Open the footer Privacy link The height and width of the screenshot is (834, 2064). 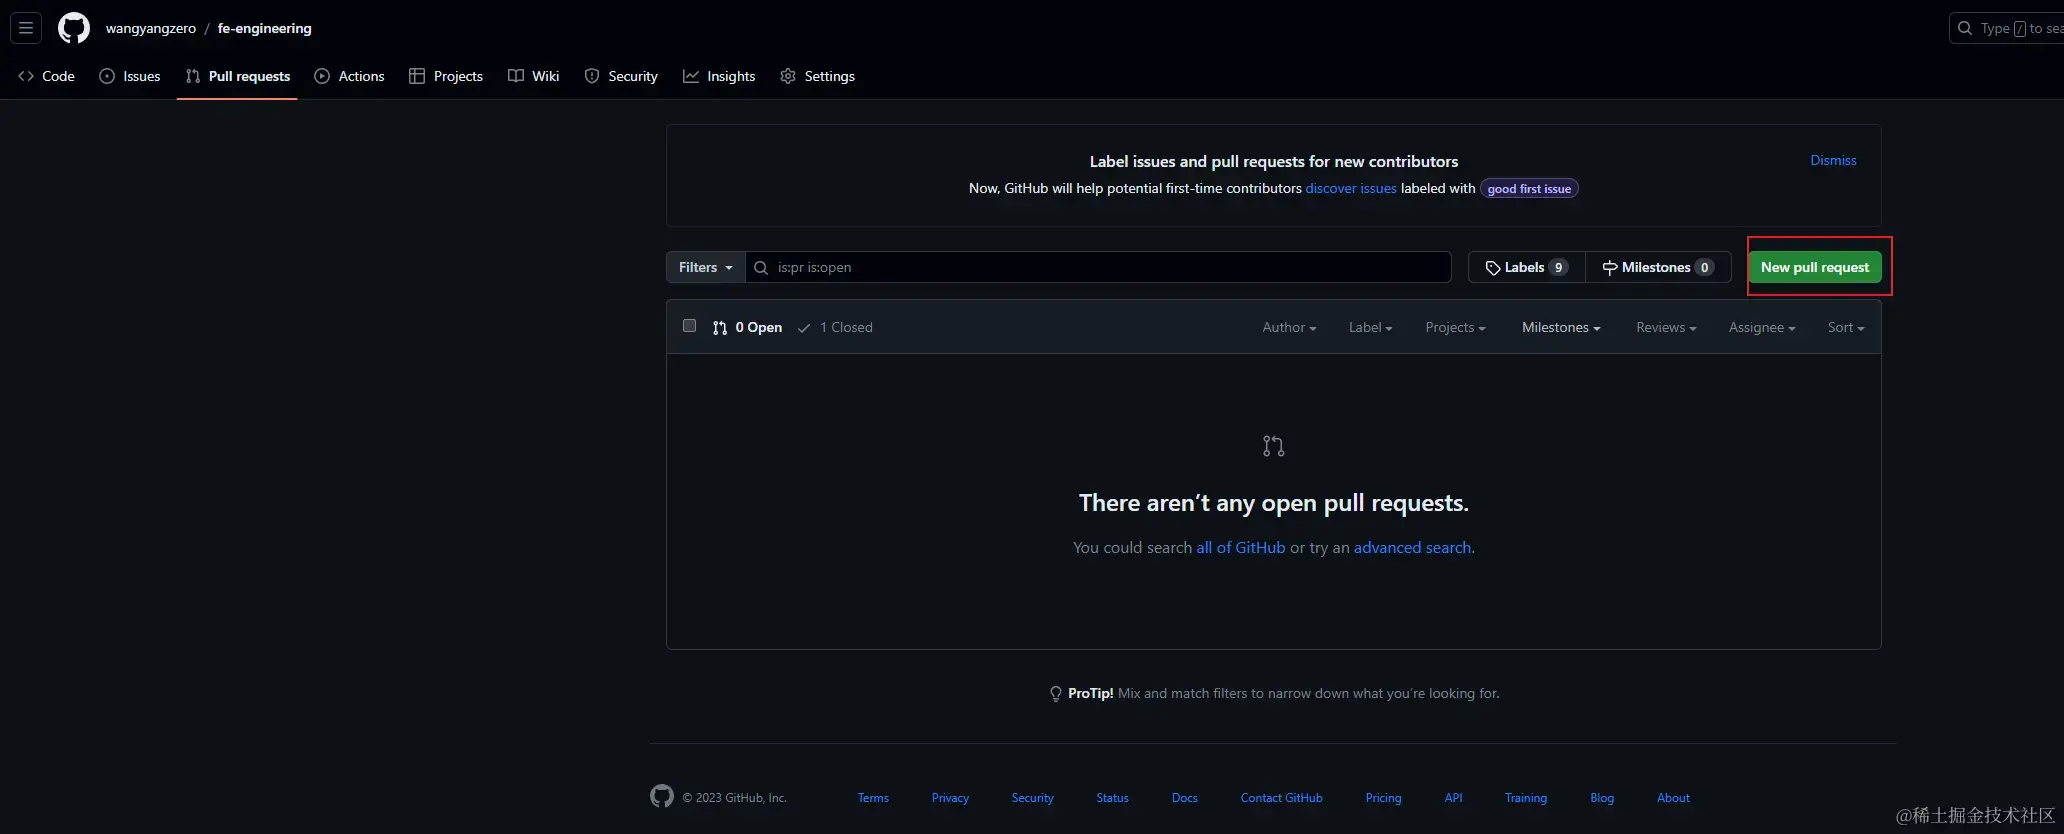point(950,798)
